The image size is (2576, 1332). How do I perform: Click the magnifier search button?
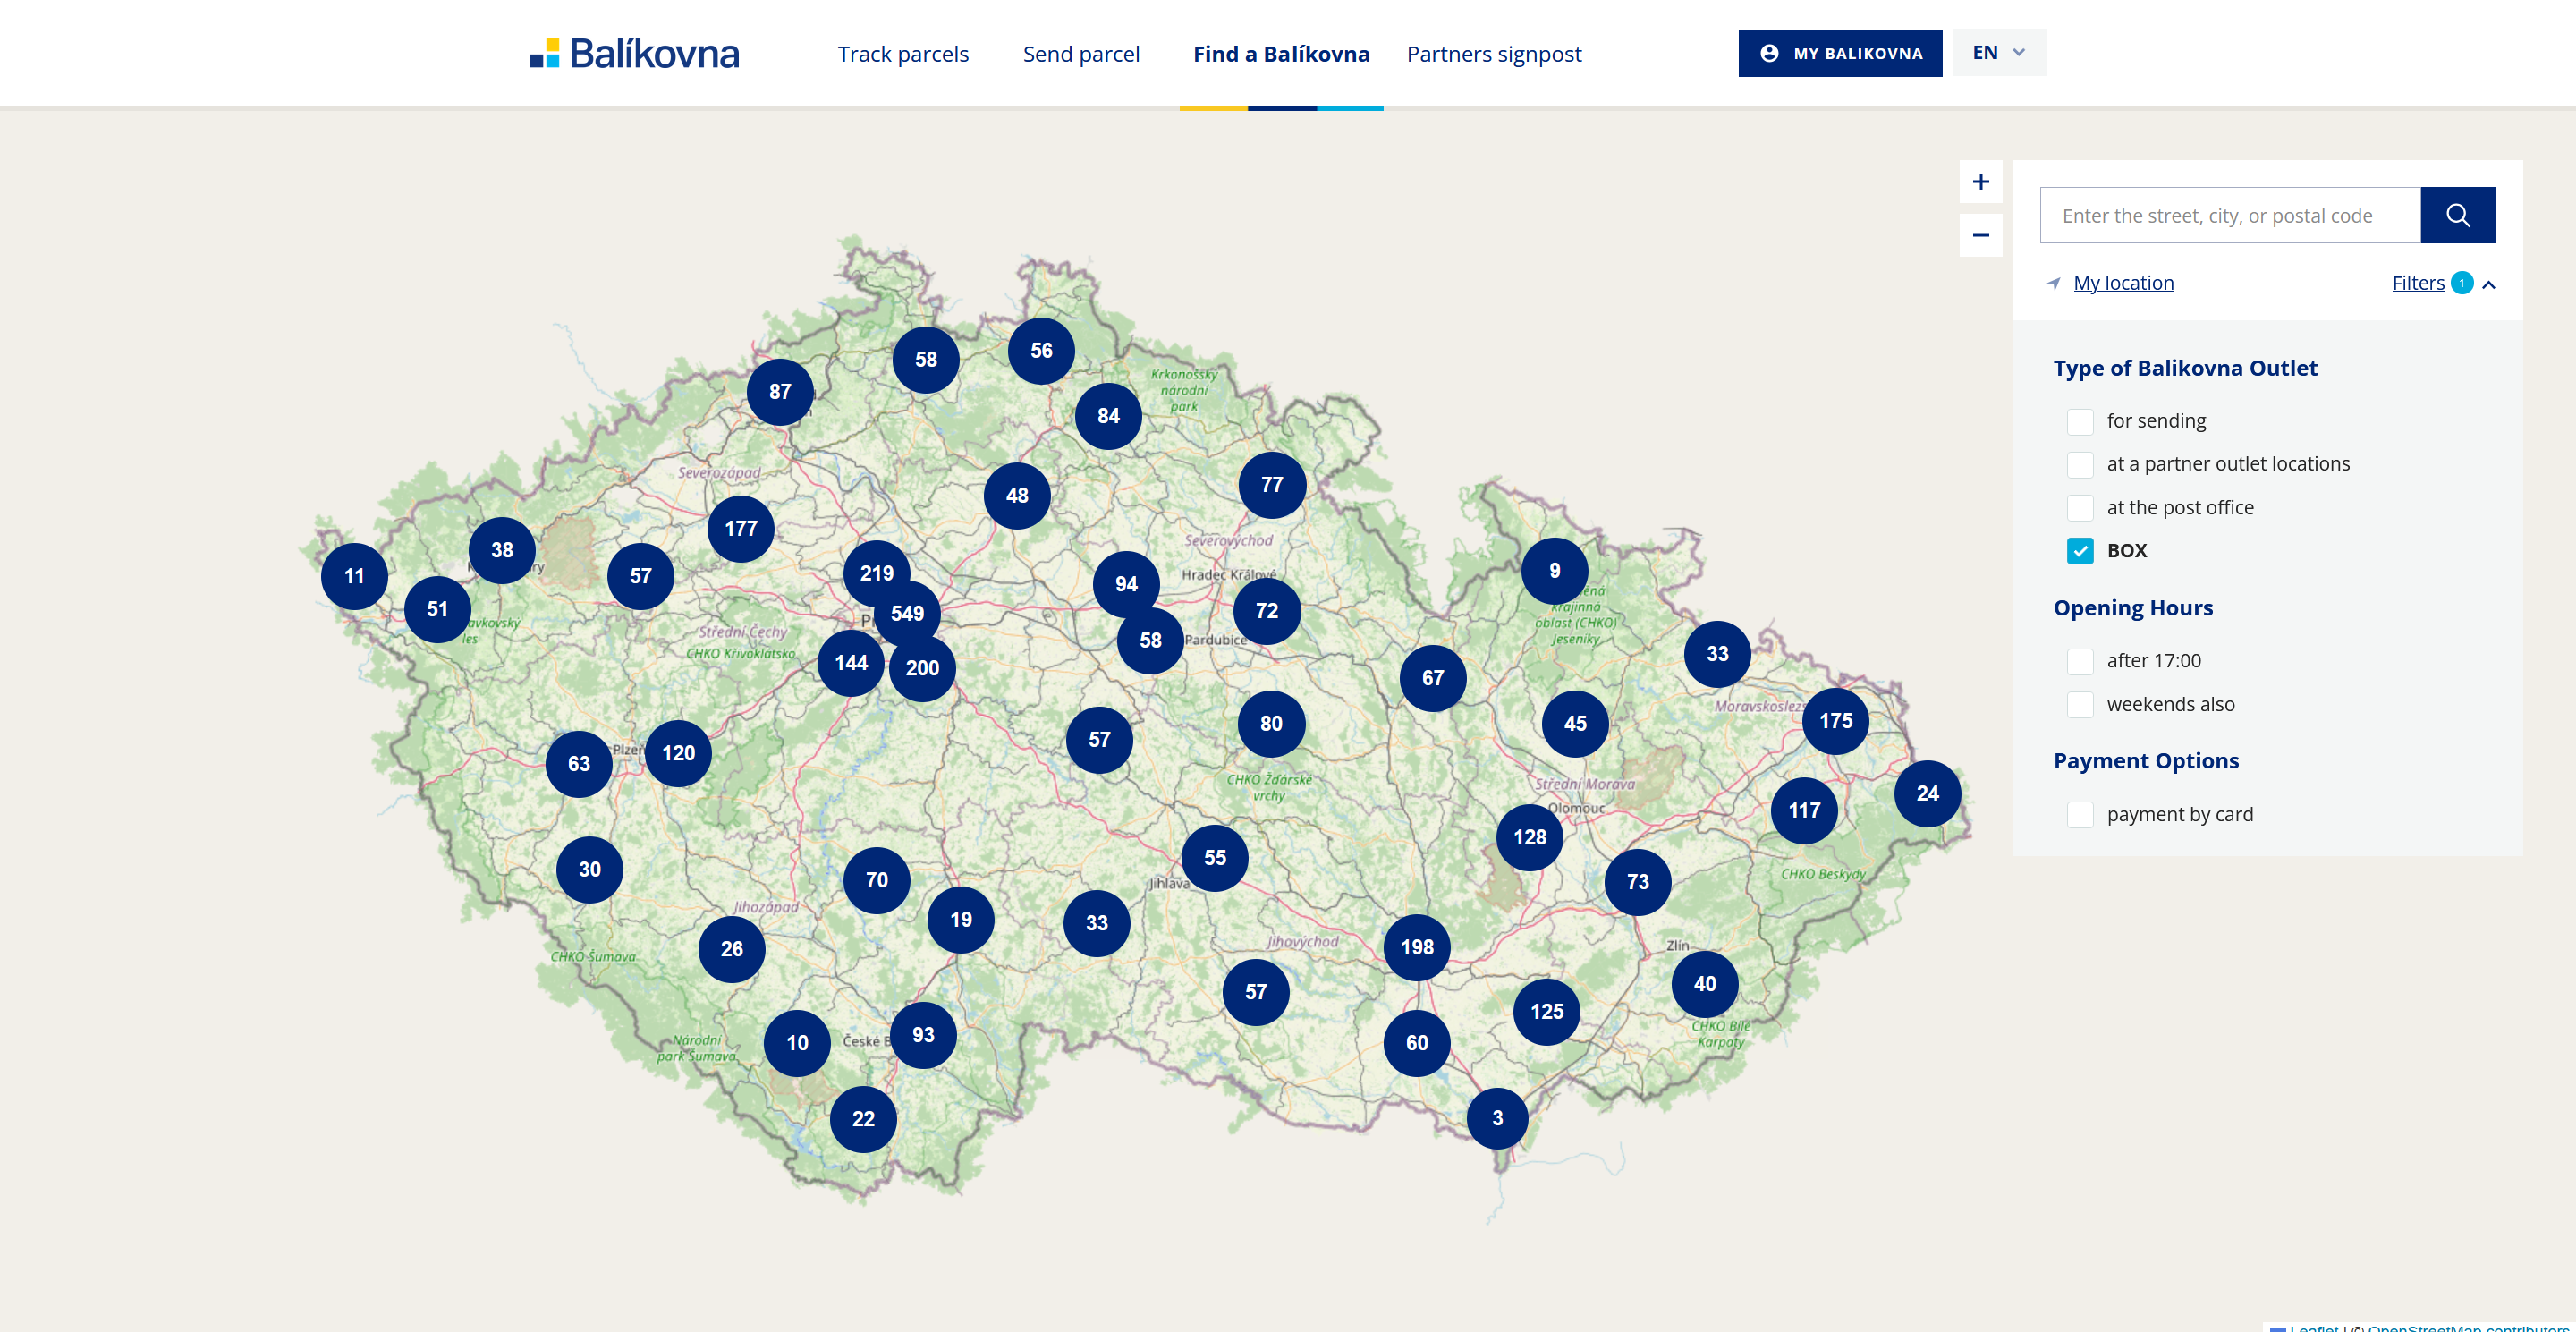[2457, 215]
